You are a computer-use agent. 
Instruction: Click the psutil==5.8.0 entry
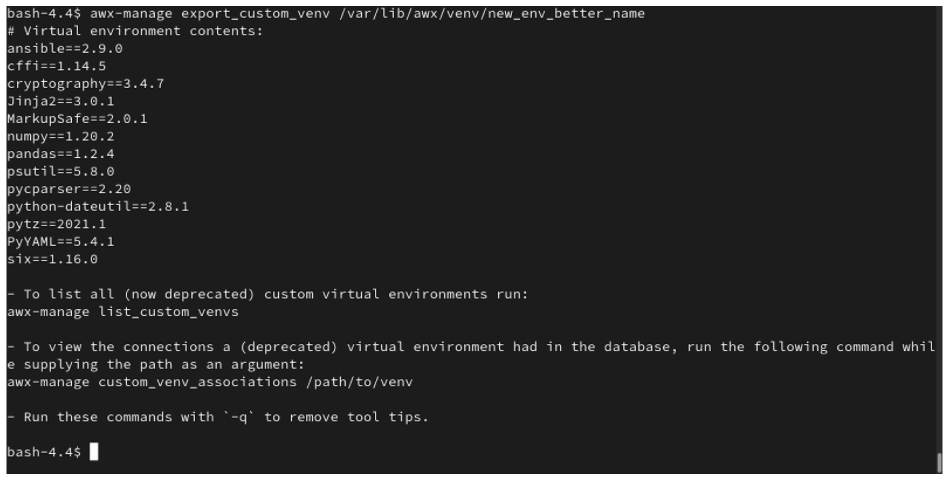click(60, 171)
